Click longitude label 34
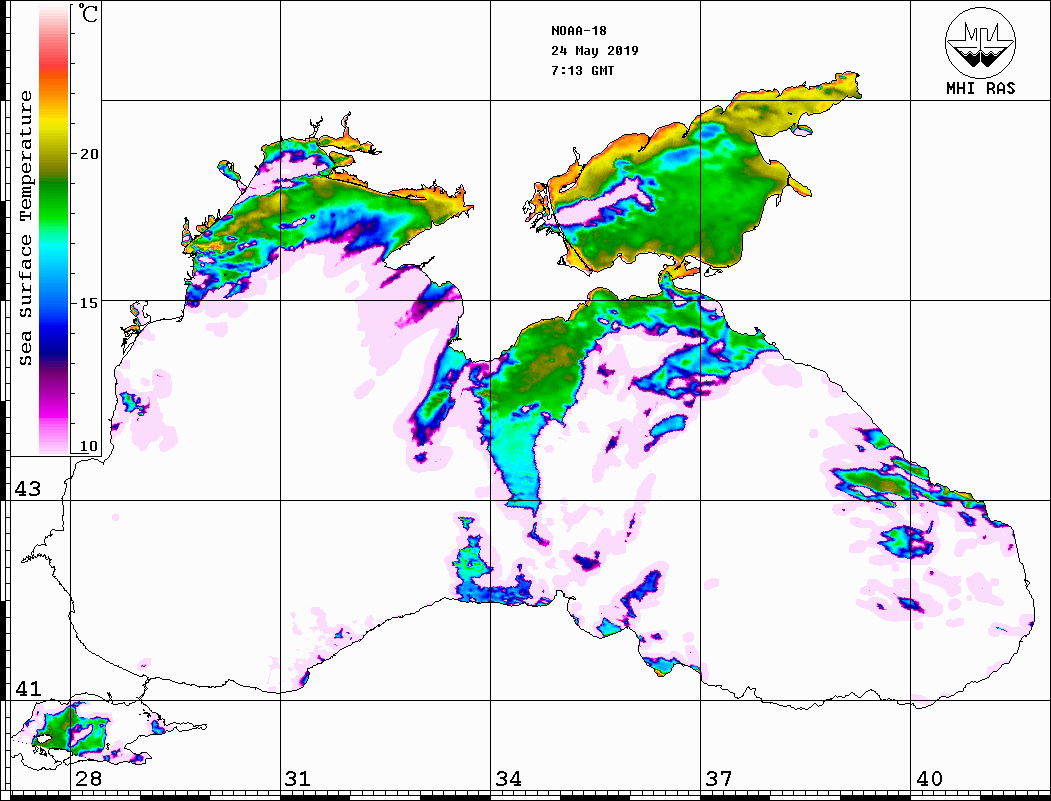Screen dimensions: 1051x801 [x=508, y=779]
